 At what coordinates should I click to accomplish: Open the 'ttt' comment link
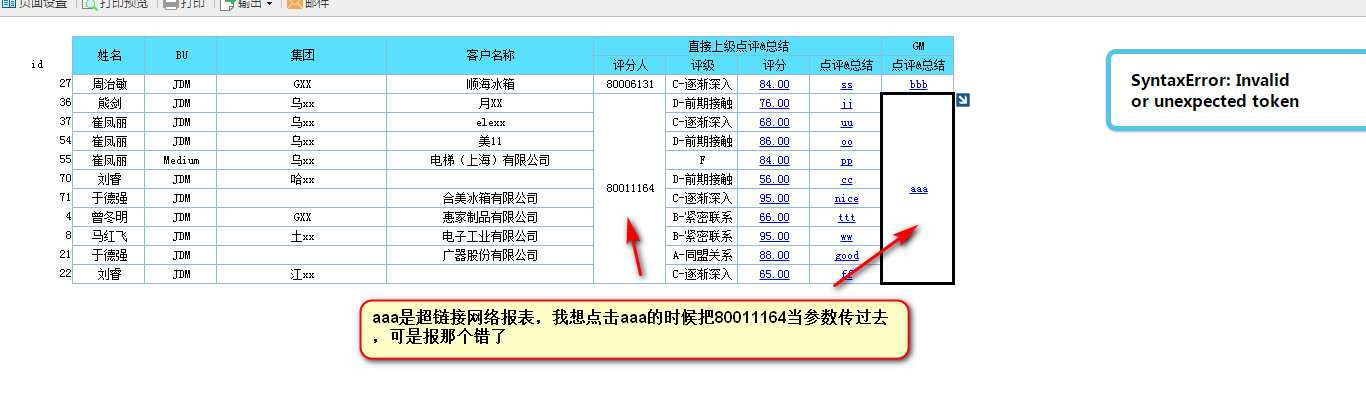[846, 217]
